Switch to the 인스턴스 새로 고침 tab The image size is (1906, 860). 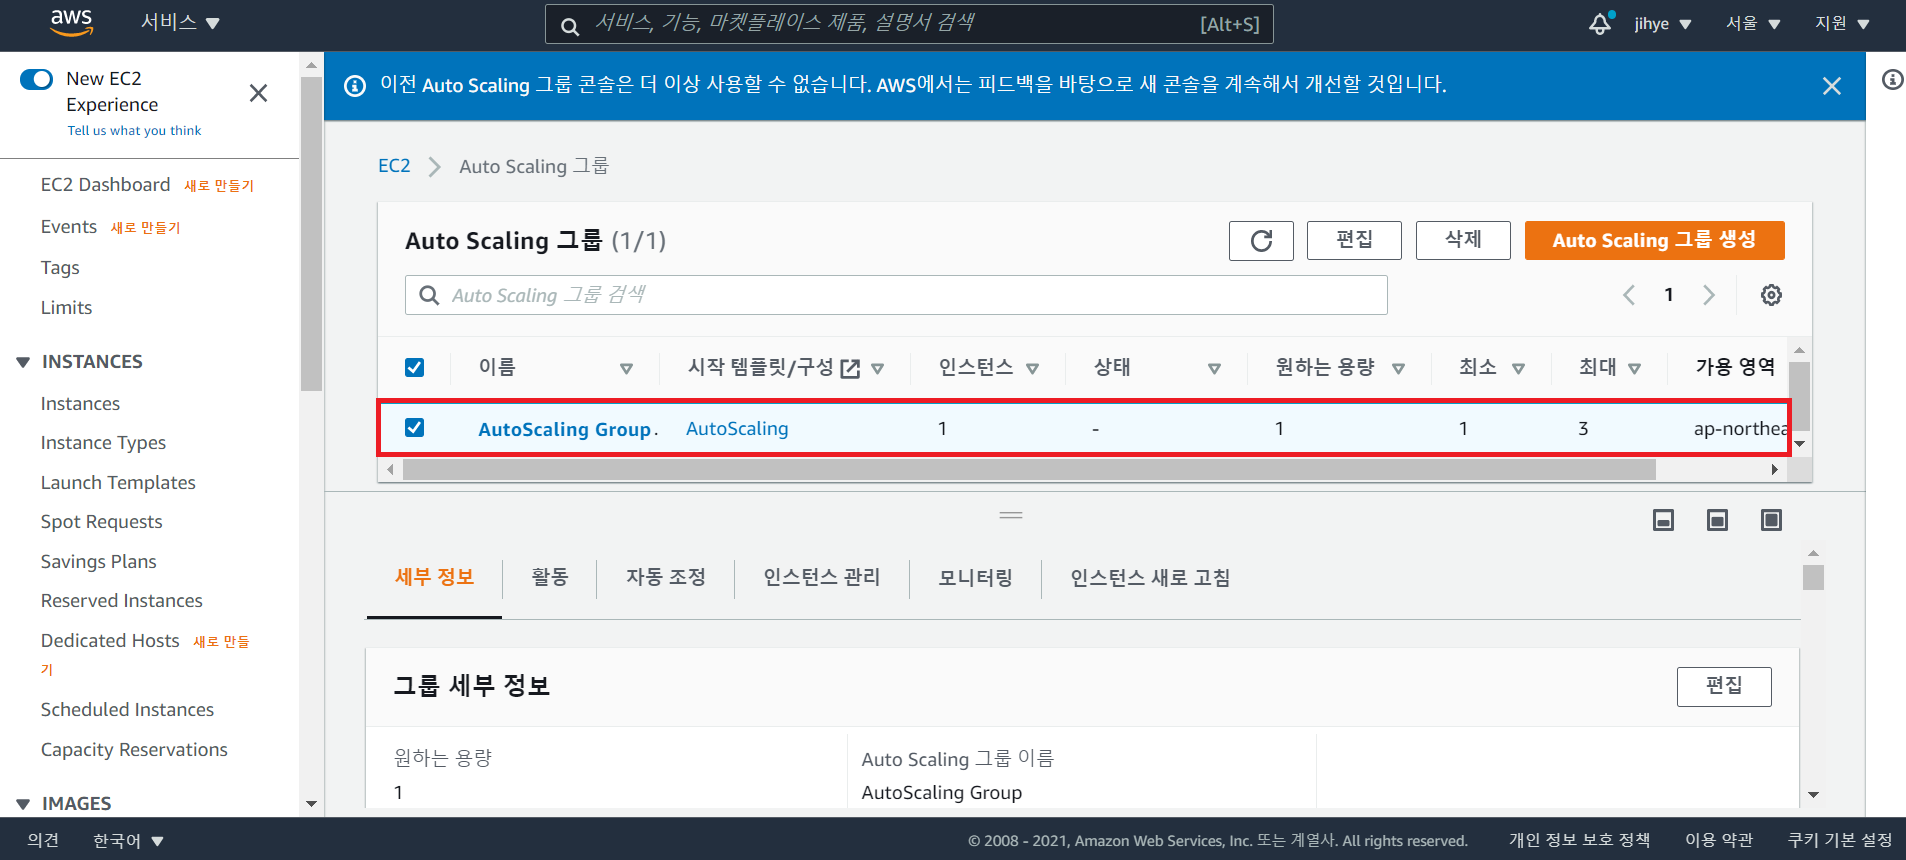[1150, 578]
